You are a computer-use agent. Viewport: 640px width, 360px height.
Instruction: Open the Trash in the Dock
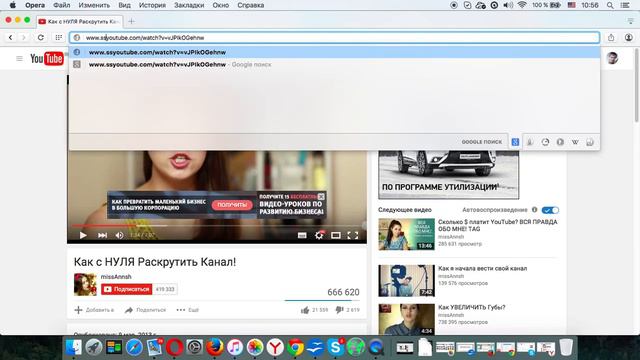[x=566, y=347]
